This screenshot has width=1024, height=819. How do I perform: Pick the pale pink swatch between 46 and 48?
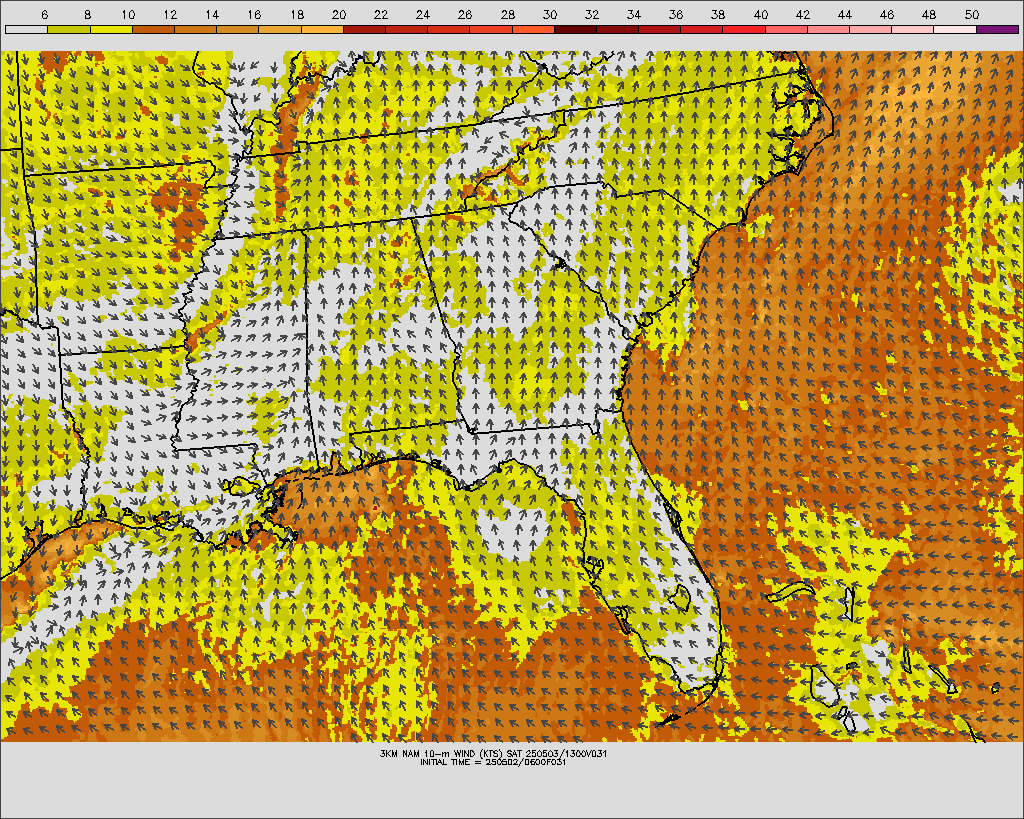[913, 29]
